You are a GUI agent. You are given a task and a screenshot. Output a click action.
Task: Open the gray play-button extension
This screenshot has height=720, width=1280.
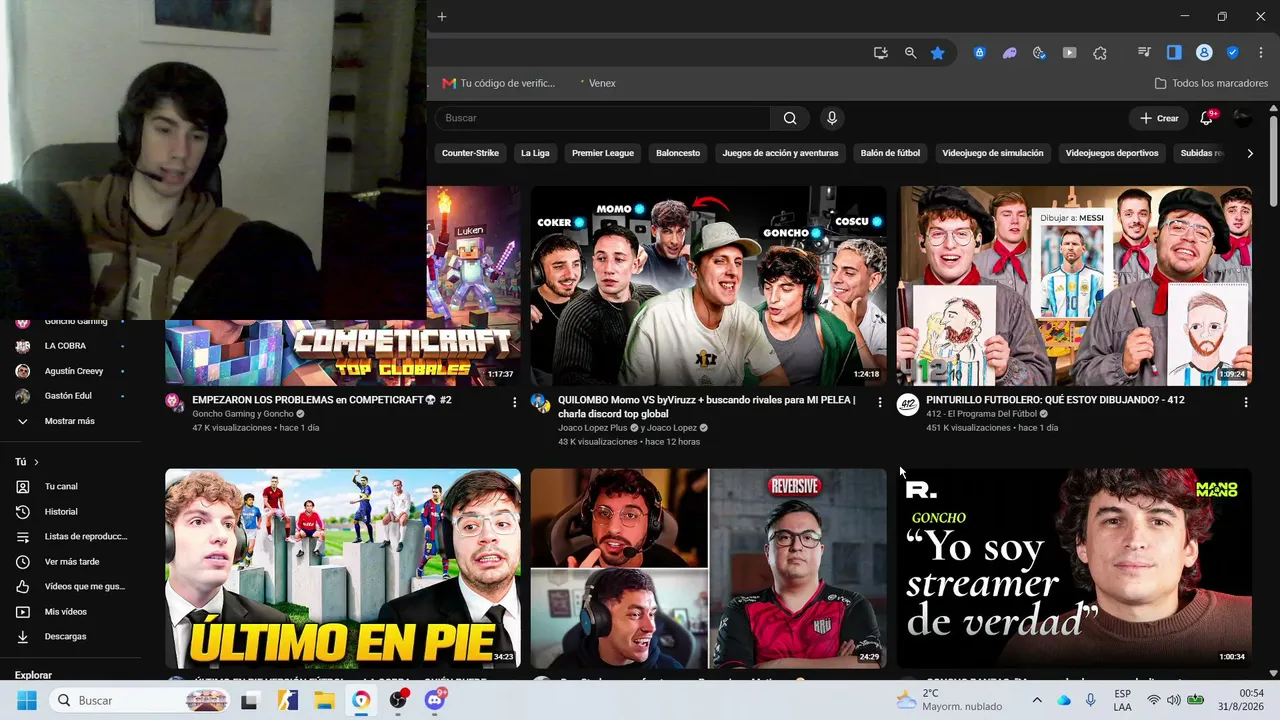(1069, 53)
